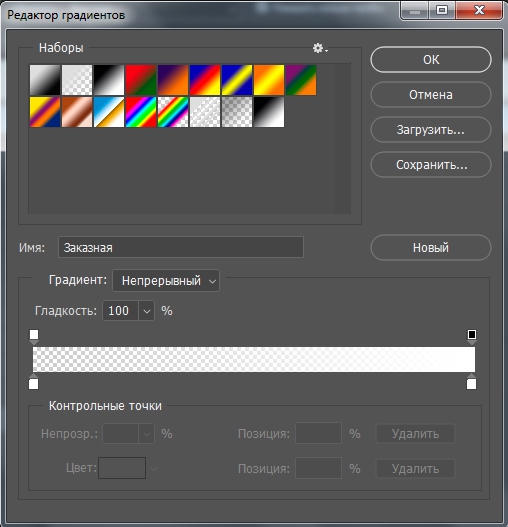Open the Градиент type dropdown Непрерывный
The height and width of the screenshot is (527, 508).
pos(166,280)
